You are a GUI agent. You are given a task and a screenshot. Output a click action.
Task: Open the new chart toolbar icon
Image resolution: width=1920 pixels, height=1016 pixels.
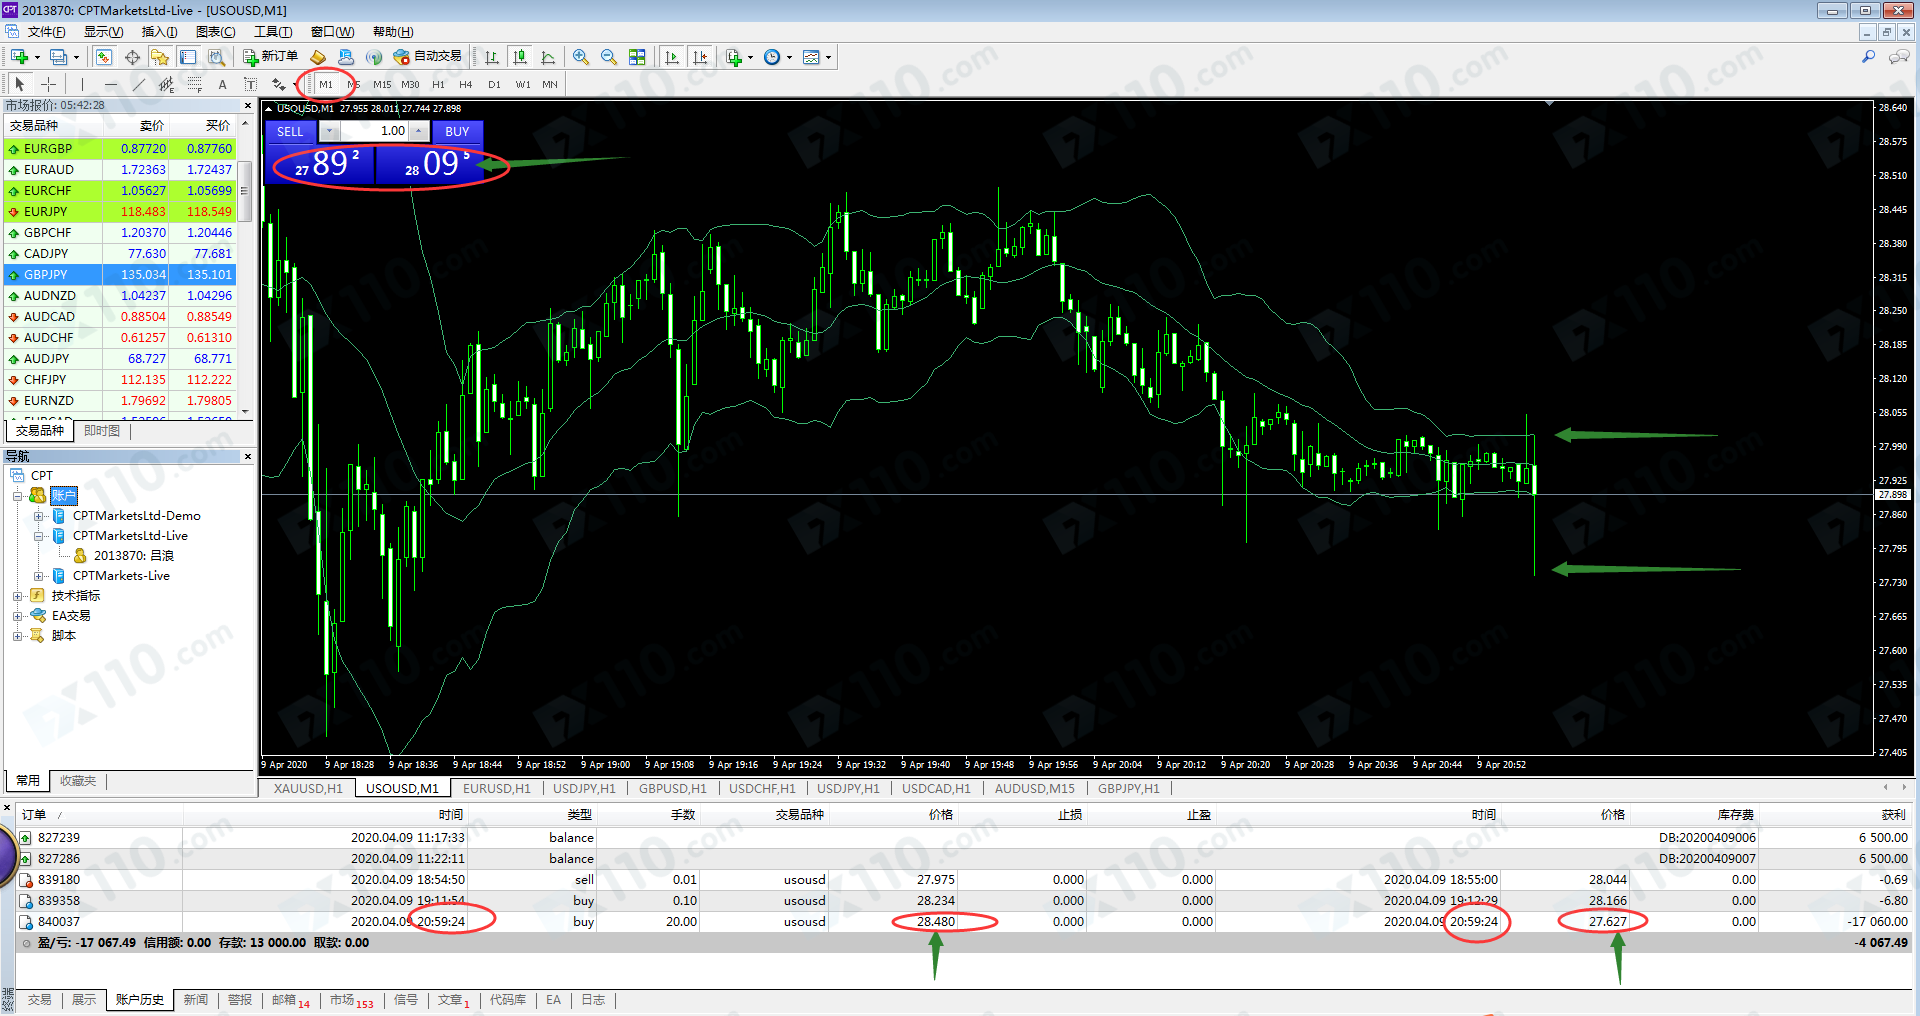tap(19, 57)
